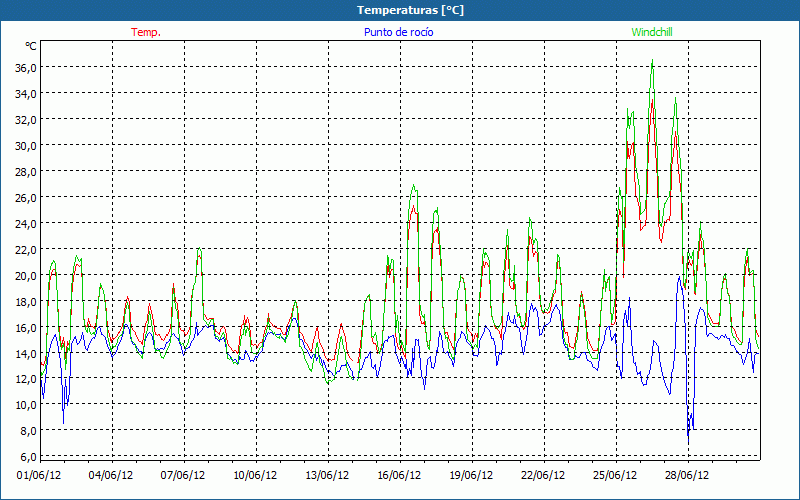Click the '19/06/12' date label
The image size is (800, 500).
pyautogui.click(x=471, y=475)
